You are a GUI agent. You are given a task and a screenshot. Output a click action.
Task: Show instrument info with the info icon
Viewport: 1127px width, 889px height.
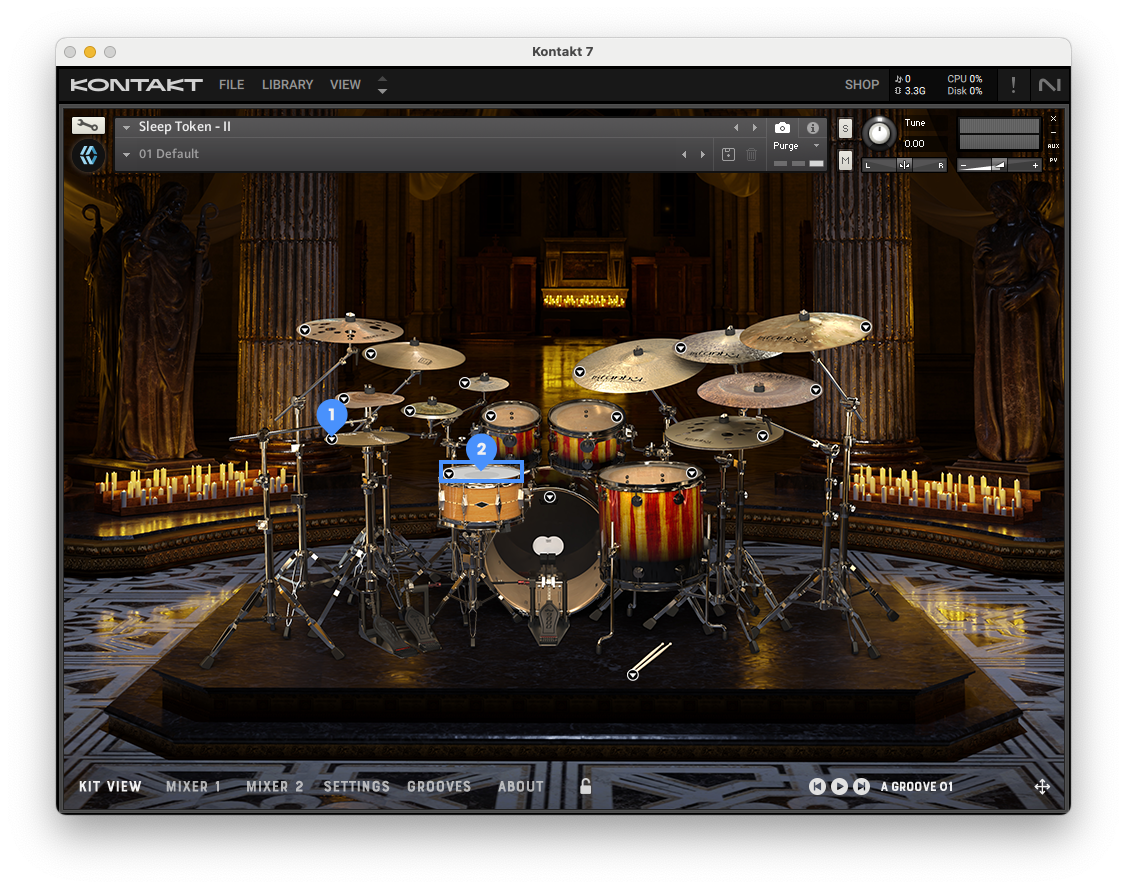tap(812, 128)
